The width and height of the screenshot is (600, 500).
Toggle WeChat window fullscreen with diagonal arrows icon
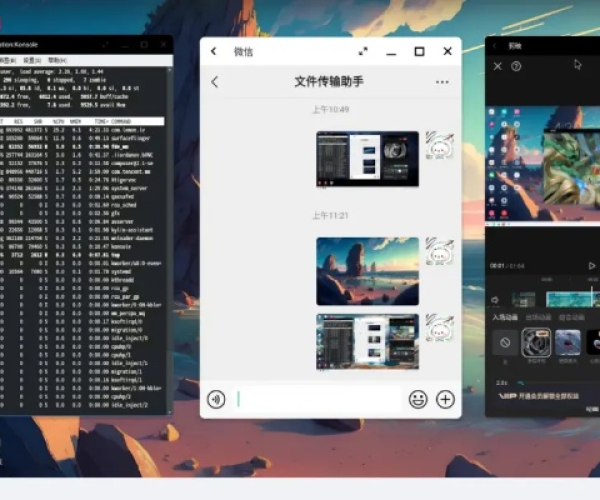click(x=363, y=51)
